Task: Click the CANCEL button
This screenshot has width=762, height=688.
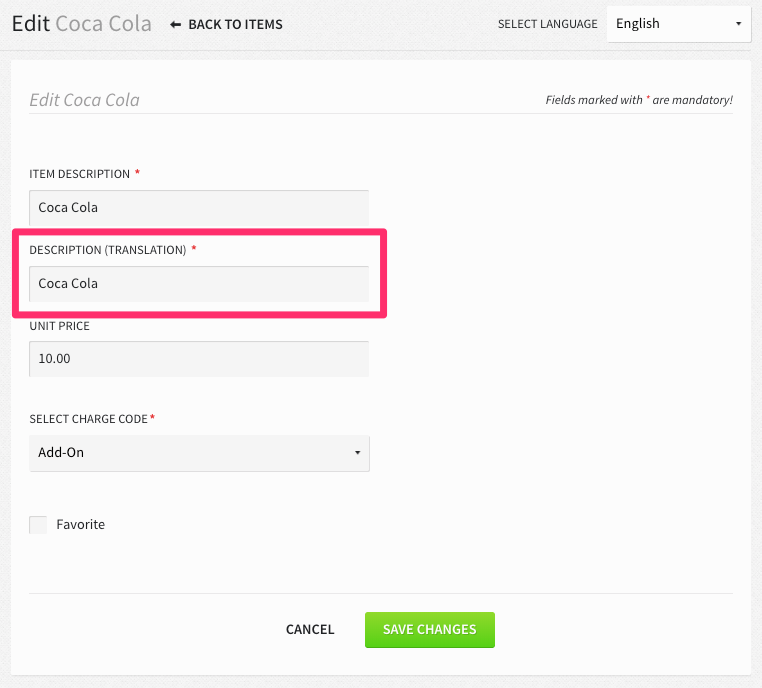Action: tap(310, 630)
